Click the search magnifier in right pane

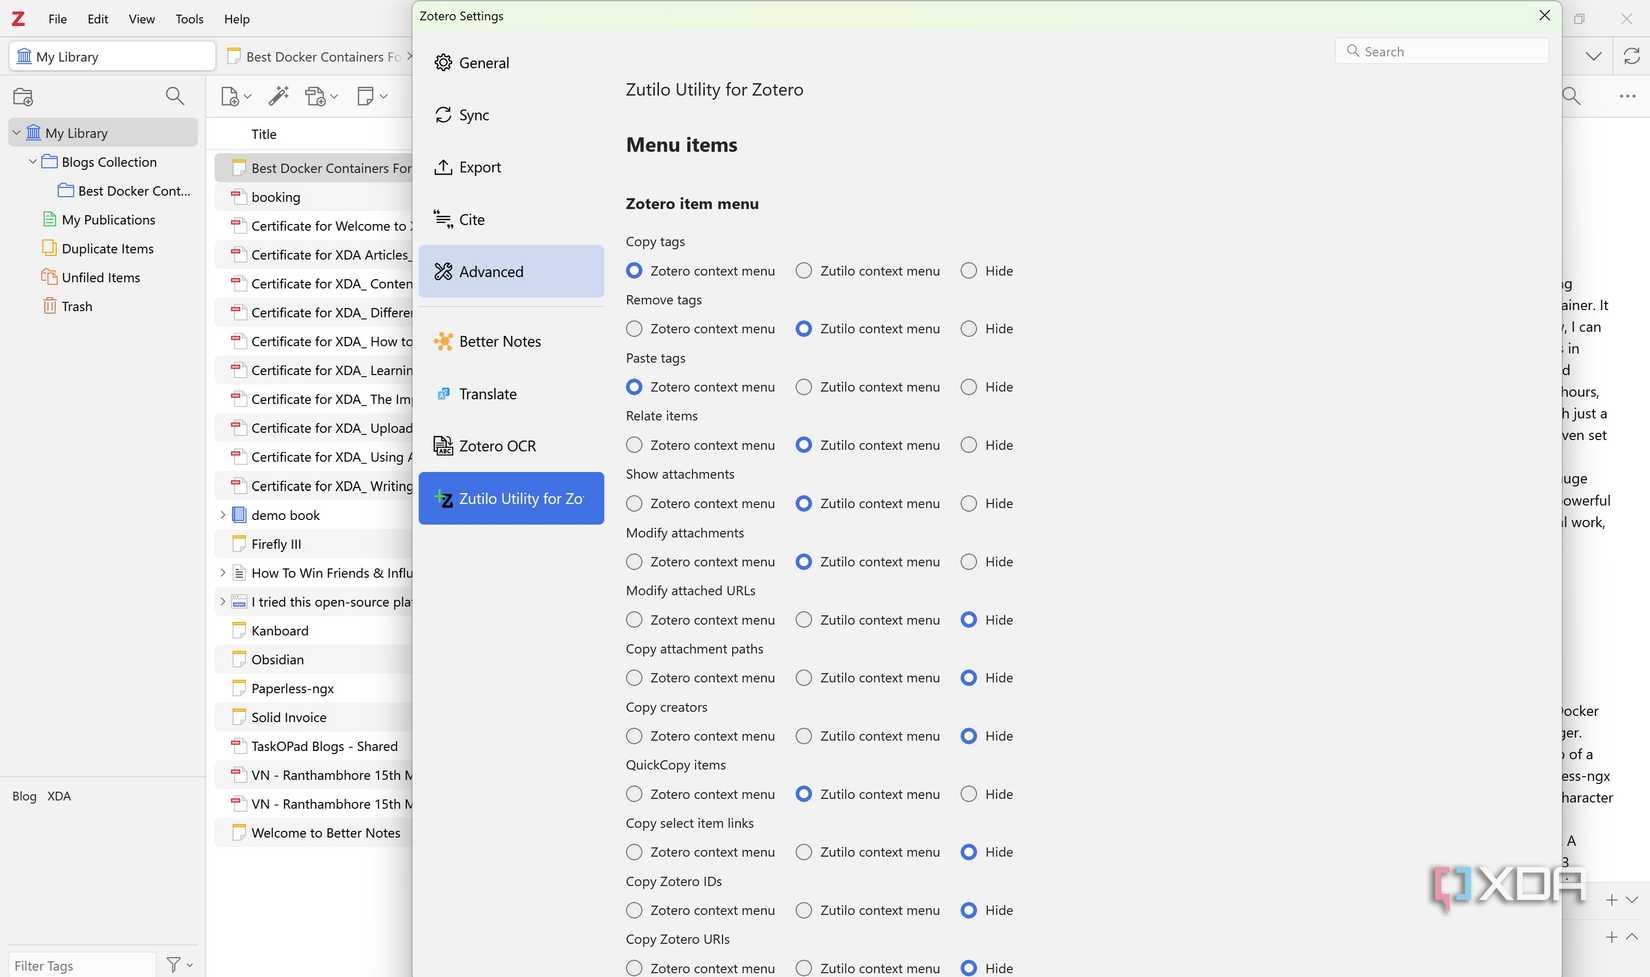pos(1571,96)
